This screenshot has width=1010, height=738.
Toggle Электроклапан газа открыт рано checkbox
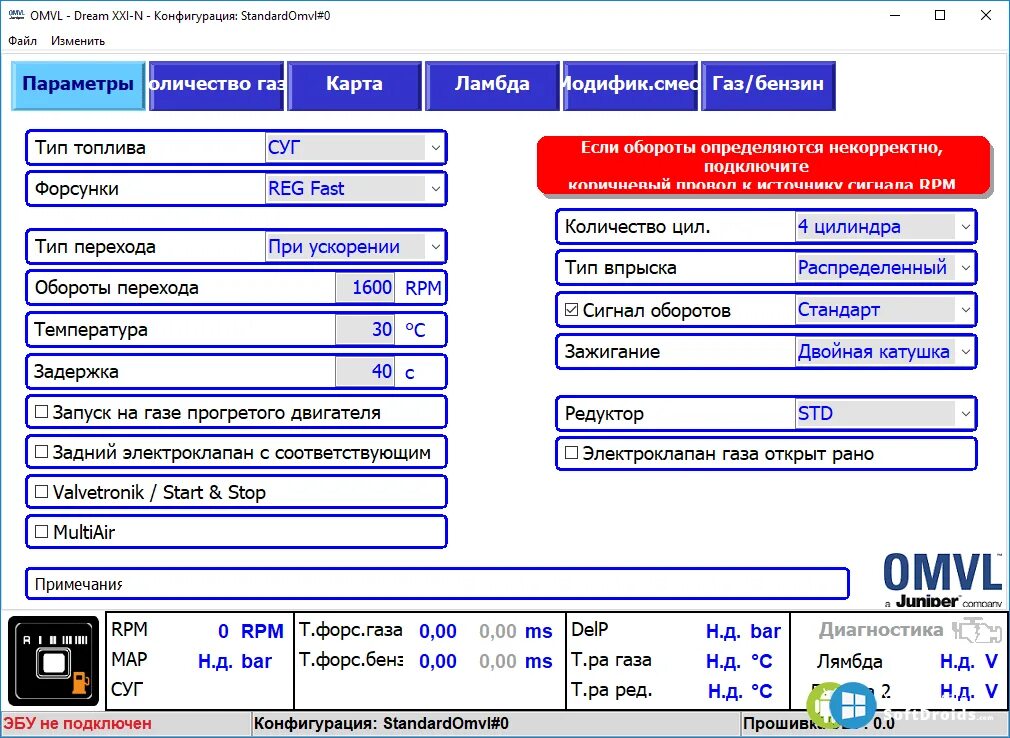pyautogui.click(x=571, y=453)
